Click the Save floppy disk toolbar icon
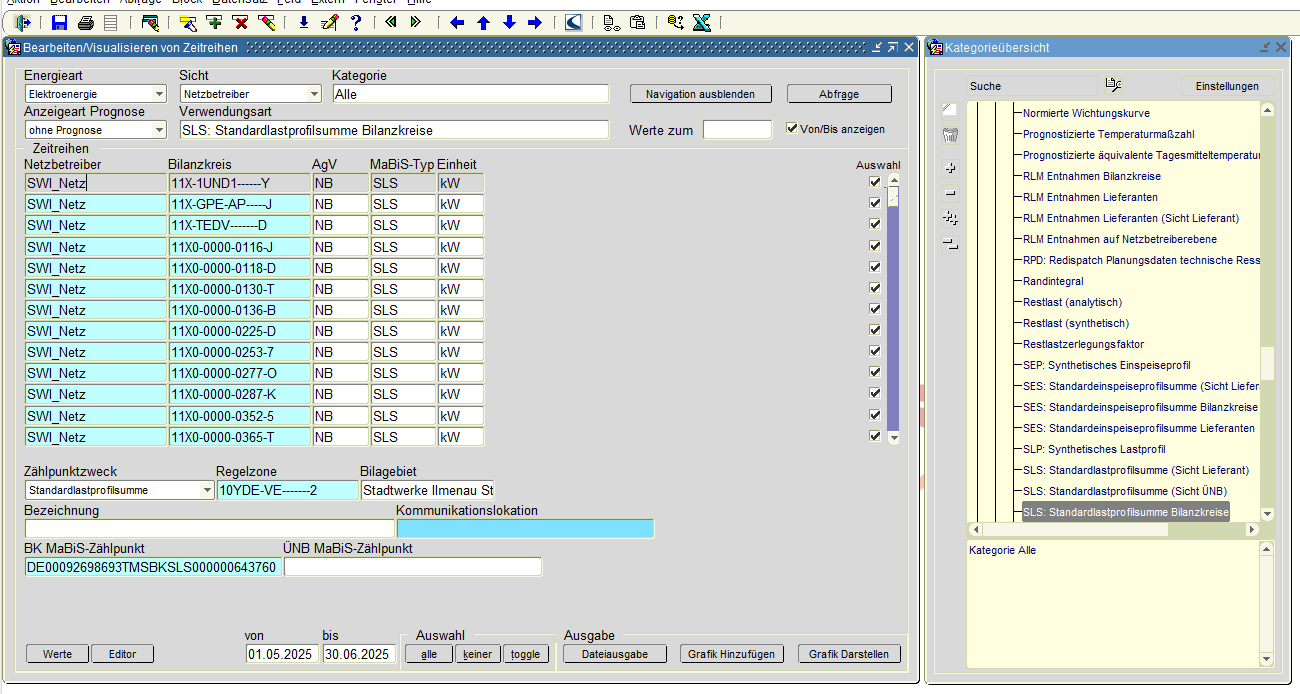This screenshot has height=694, width=1300. [60, 22]
